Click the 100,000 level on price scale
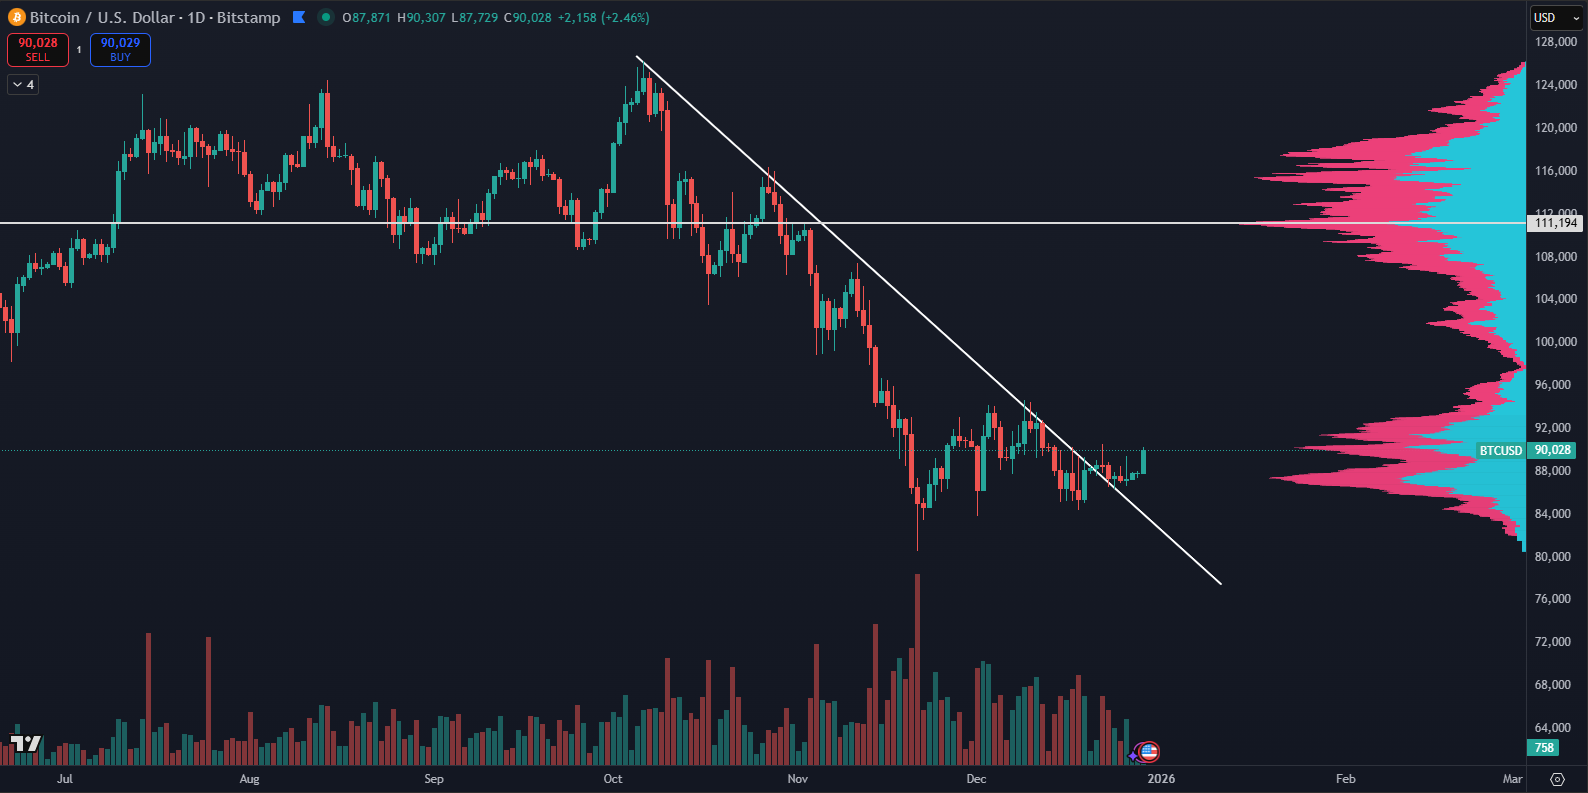 click(x=1556, y=342)
